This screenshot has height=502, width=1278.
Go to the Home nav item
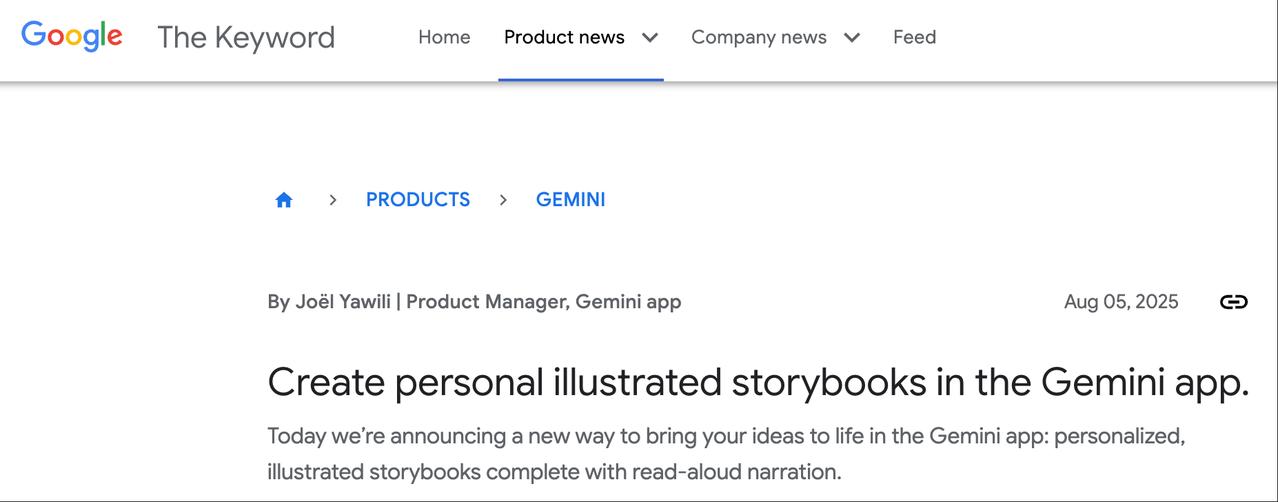[x=444, y=37]
